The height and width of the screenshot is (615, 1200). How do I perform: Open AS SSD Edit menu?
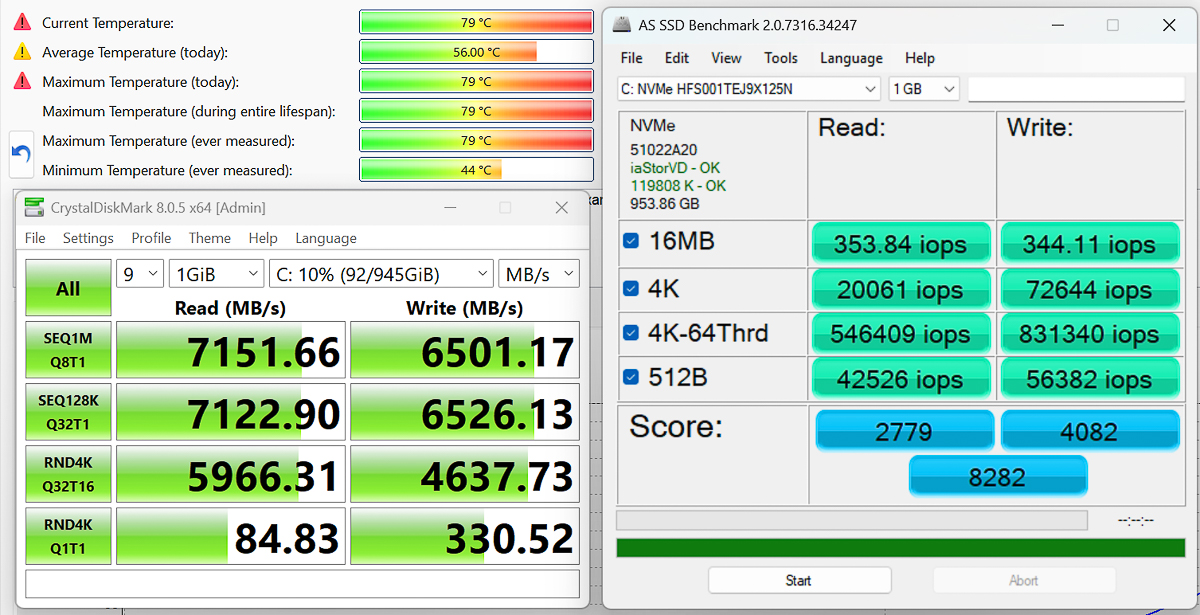[x=677, y=58]
